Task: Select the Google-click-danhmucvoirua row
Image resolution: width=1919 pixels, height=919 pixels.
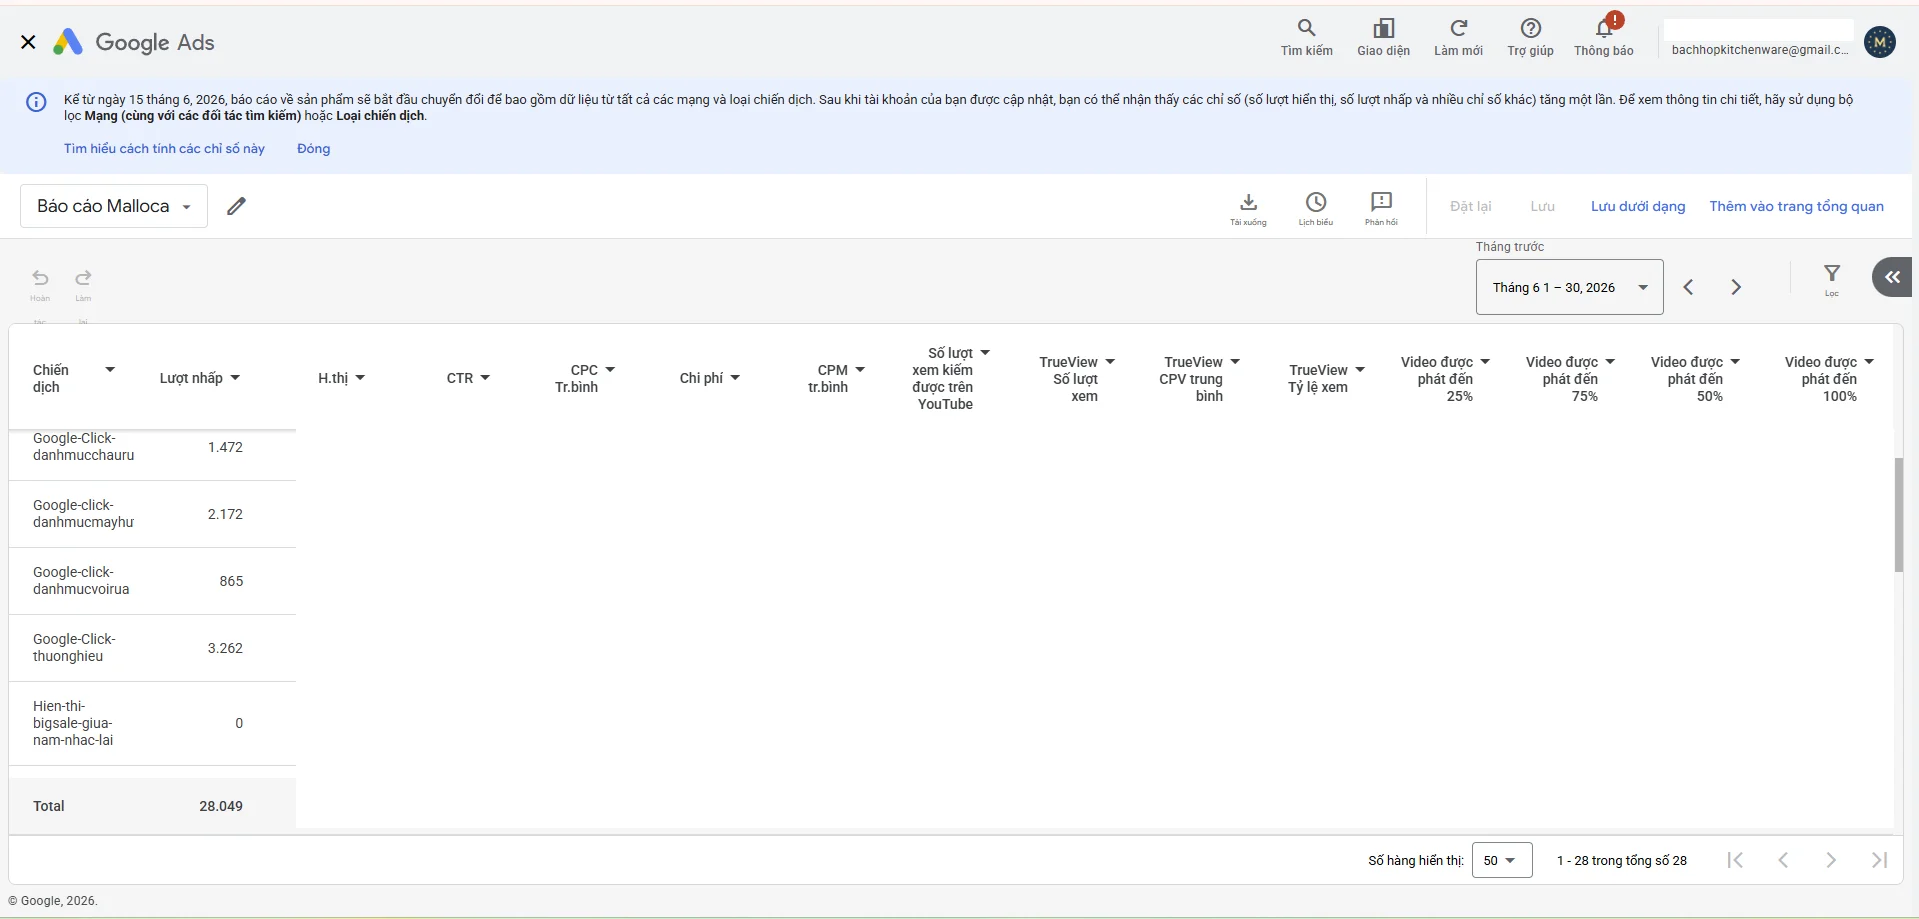Action: tap(152, 581)
